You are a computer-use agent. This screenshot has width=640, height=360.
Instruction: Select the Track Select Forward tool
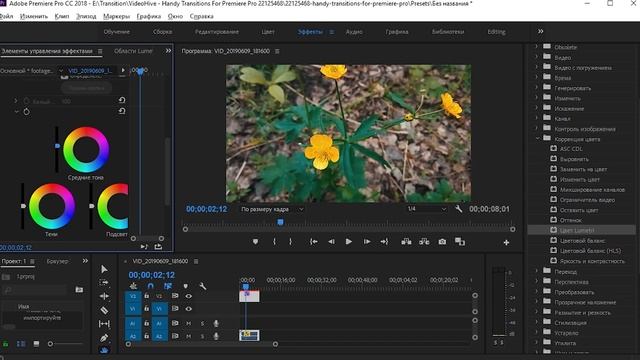tap(104, 282)
